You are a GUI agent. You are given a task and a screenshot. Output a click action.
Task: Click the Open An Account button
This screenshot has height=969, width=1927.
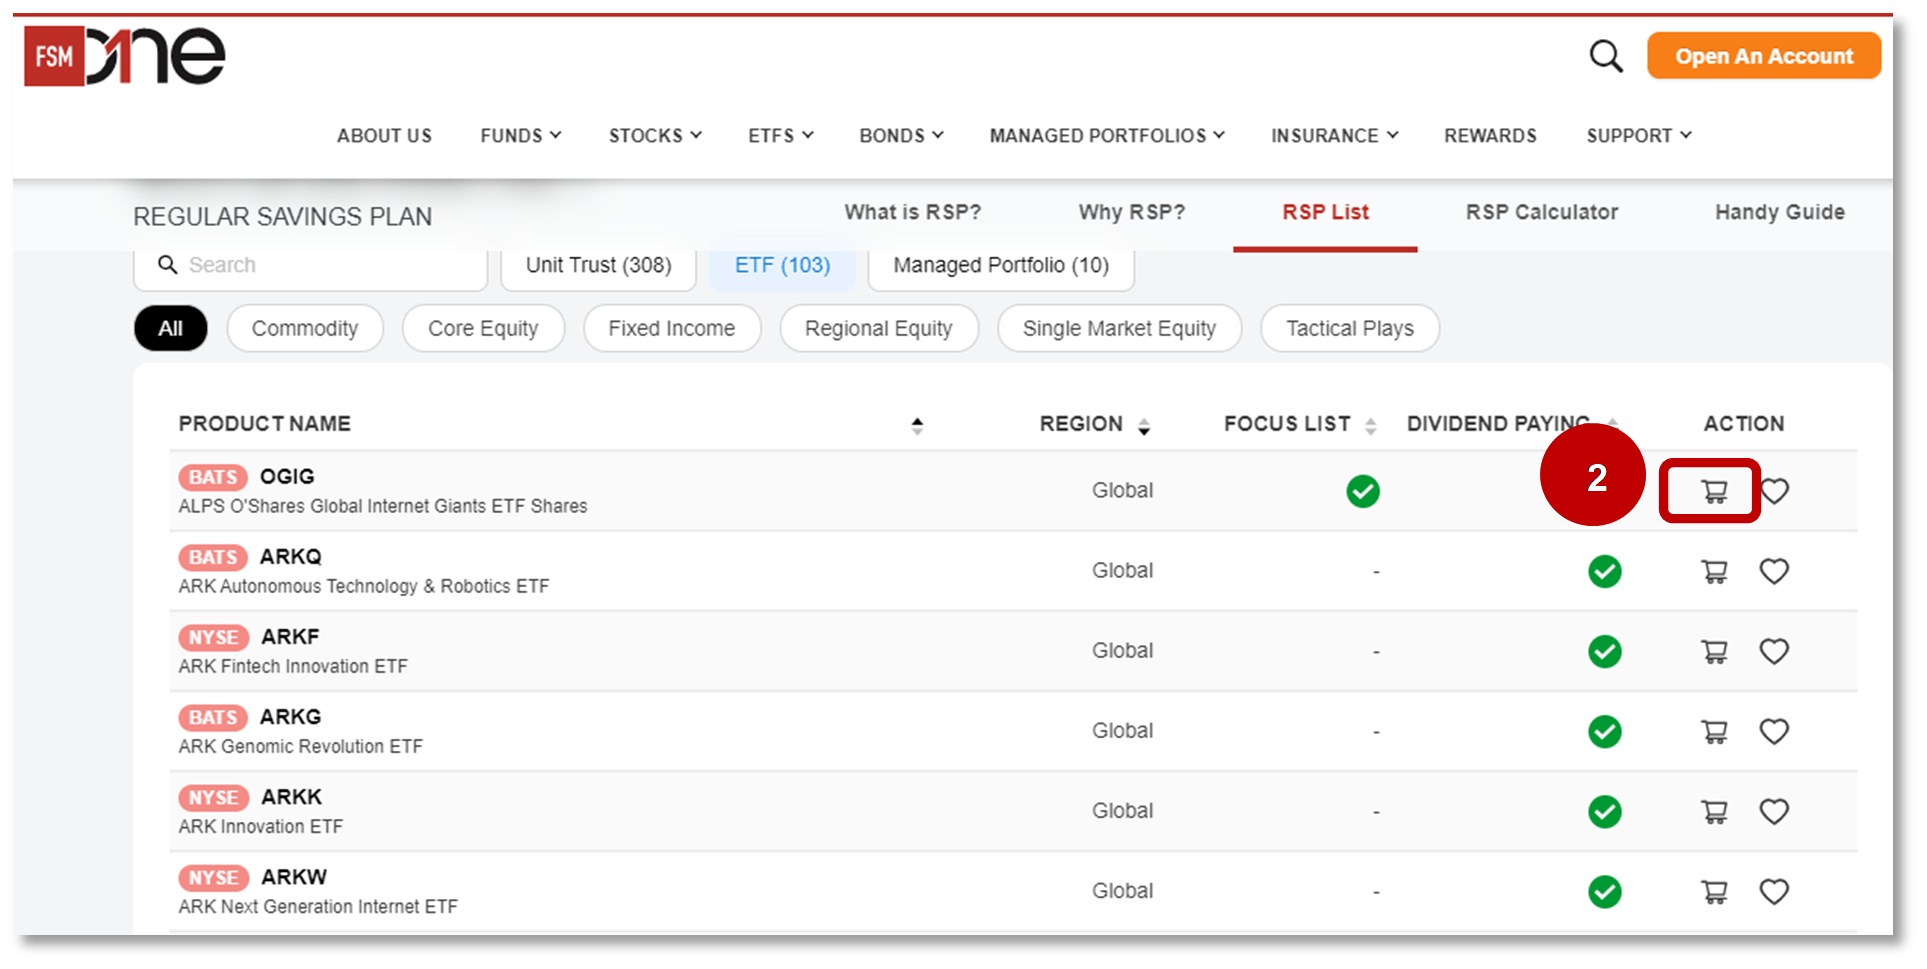tap(1763, 56)
